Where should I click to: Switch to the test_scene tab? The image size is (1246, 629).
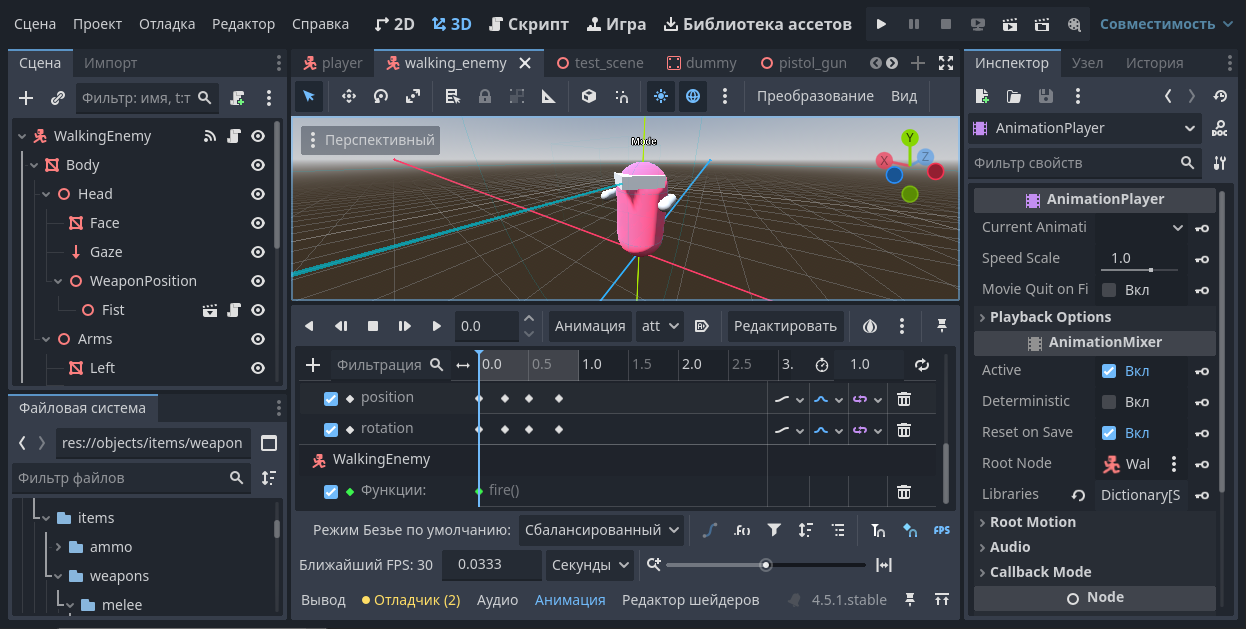(x=600, y=63)
